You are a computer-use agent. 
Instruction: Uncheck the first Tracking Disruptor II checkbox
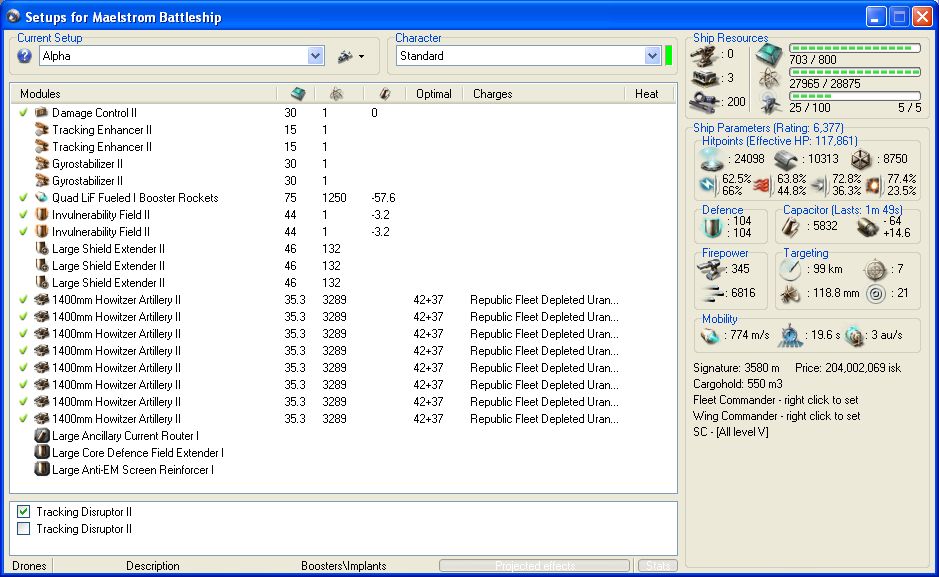(x=24, y=512)
